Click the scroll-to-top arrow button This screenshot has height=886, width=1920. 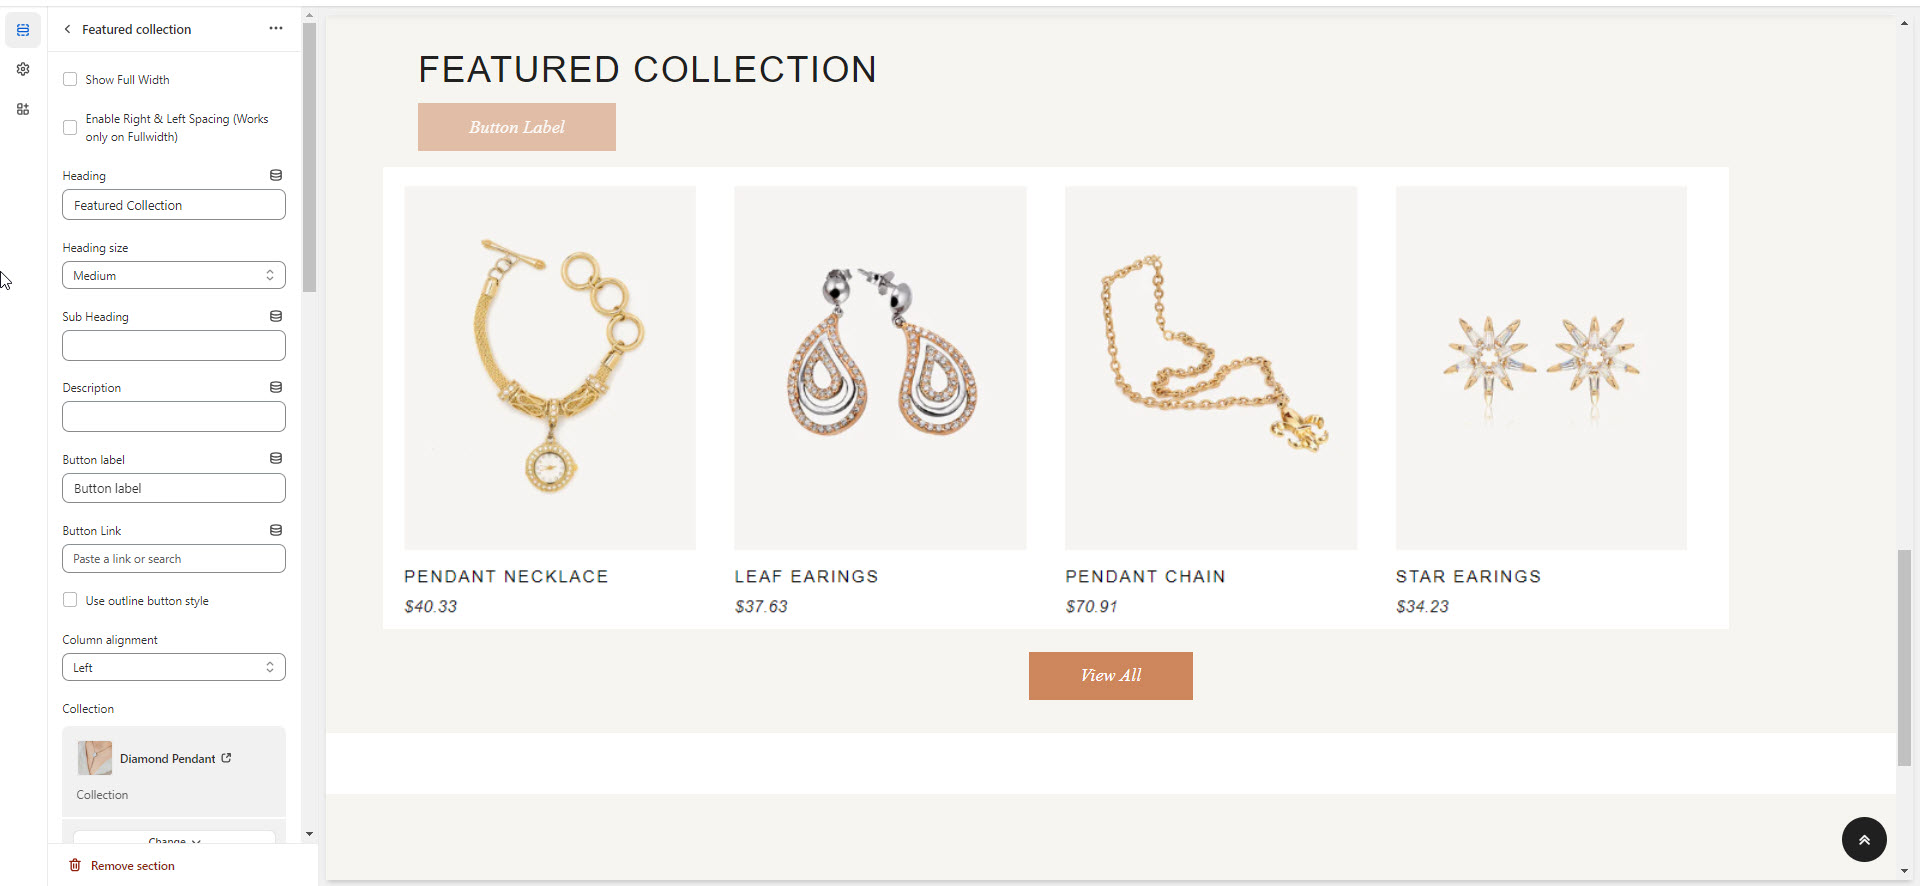[x=1864, y=839]
